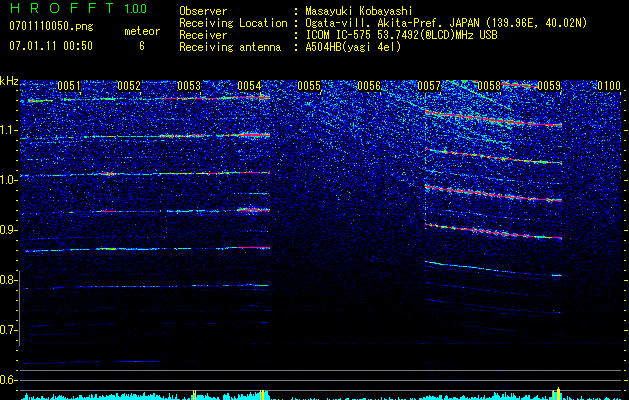Click the 0.8 kHz frequency axis label
This screenshot has width=629, height=400.
click(9, 280)
